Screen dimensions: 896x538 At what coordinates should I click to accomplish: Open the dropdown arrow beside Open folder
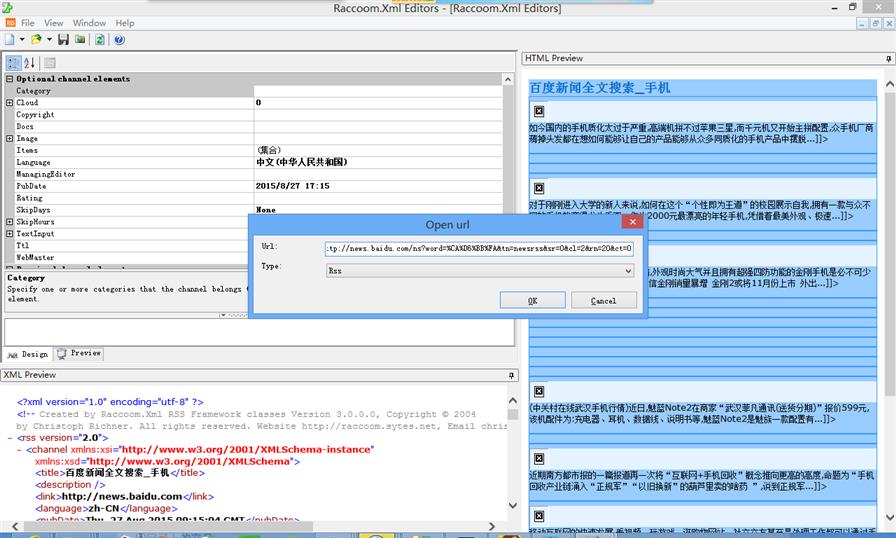pyautogui.click(x=49, y=39)
